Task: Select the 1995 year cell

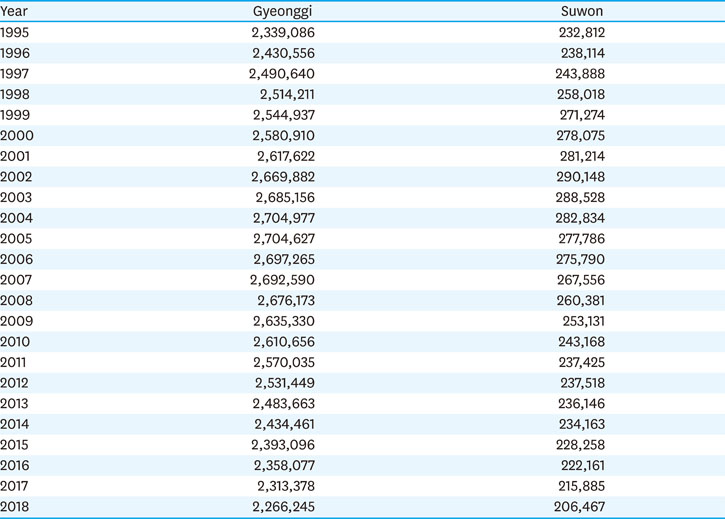Action: point(15,32)
